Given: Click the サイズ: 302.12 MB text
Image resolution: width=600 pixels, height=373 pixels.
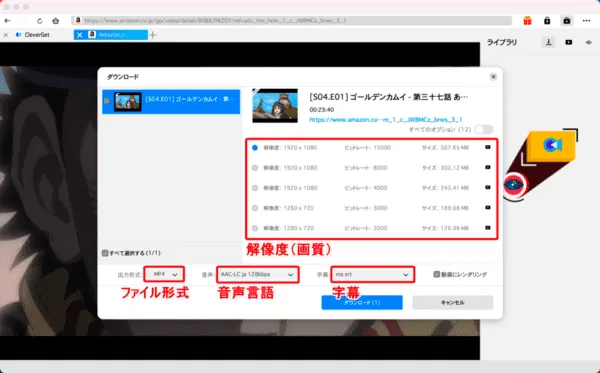Looking at the screenshot, I should pos(445,168).
